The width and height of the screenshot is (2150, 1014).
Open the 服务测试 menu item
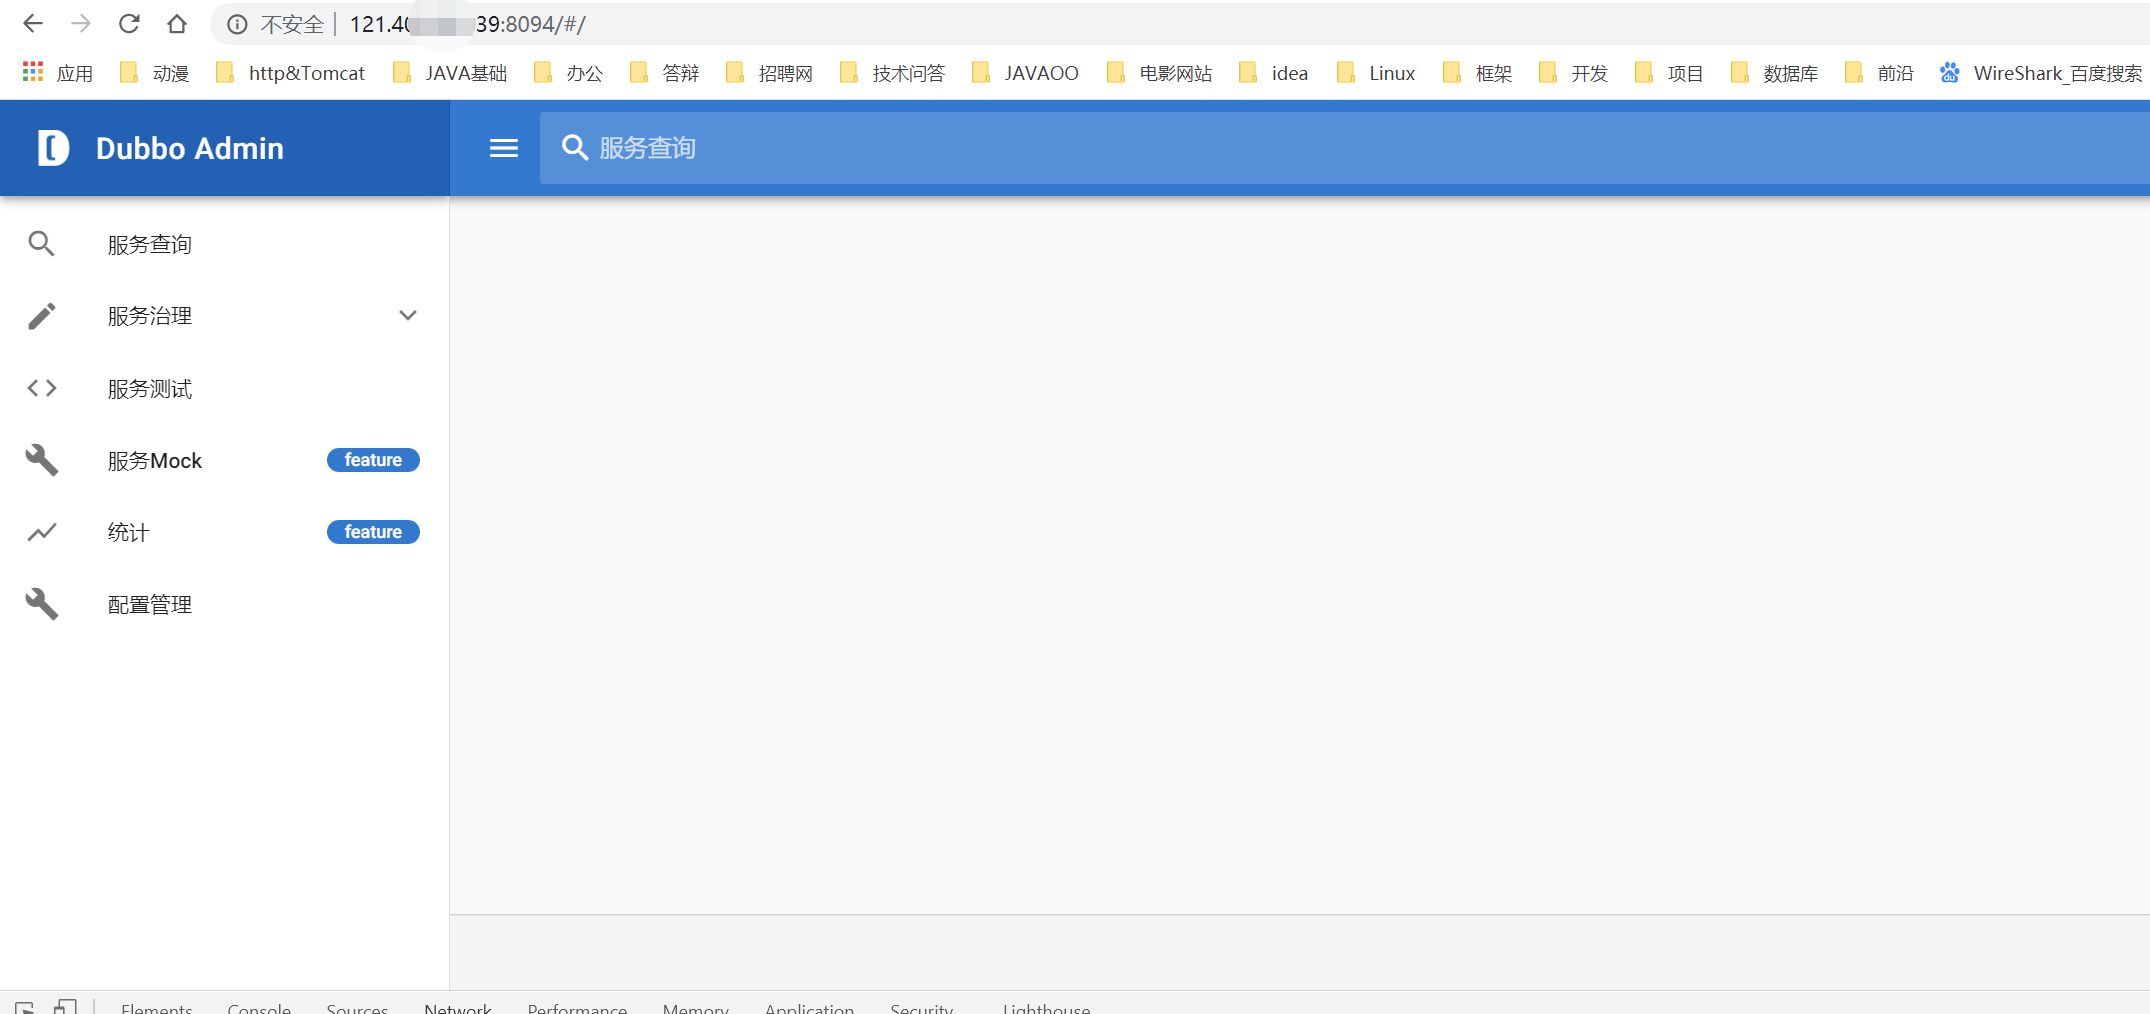click(150, 389)
